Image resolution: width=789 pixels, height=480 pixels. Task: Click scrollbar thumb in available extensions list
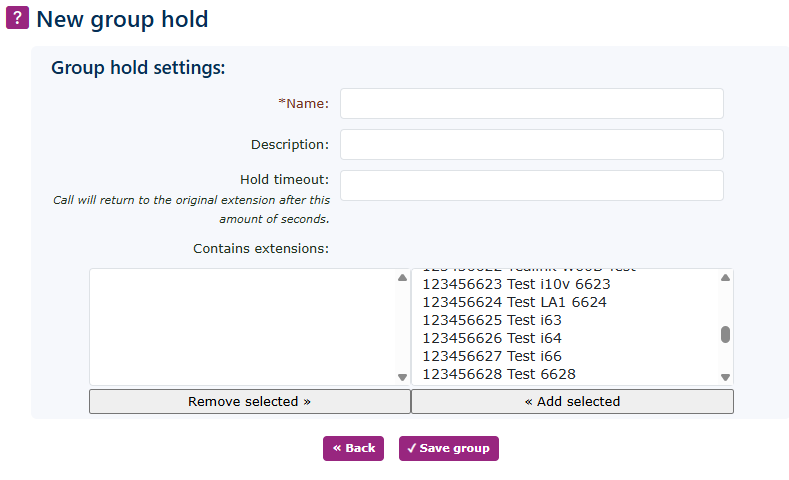[725, 335]
